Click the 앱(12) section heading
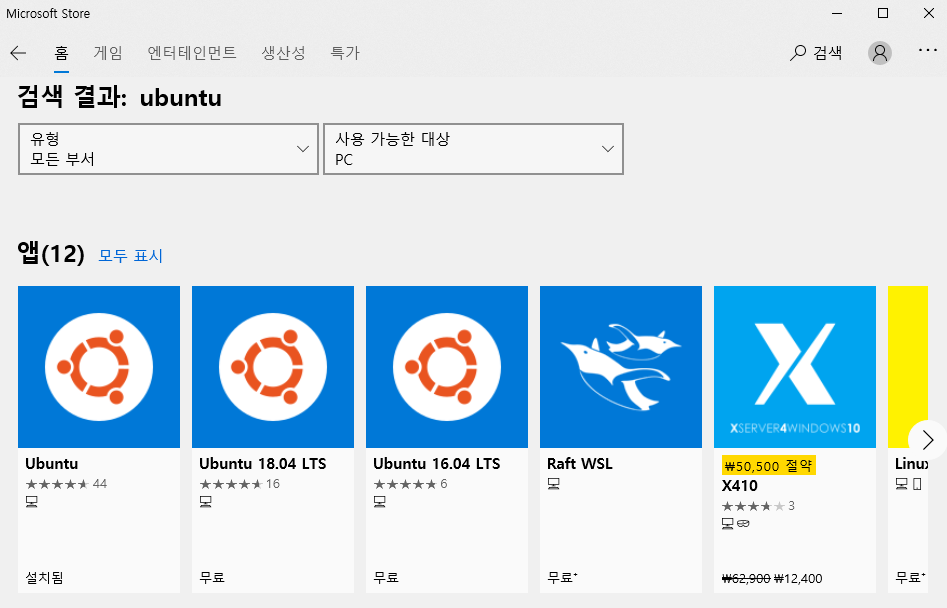Viewport: 947px width, 608px height. pos(51,254)
